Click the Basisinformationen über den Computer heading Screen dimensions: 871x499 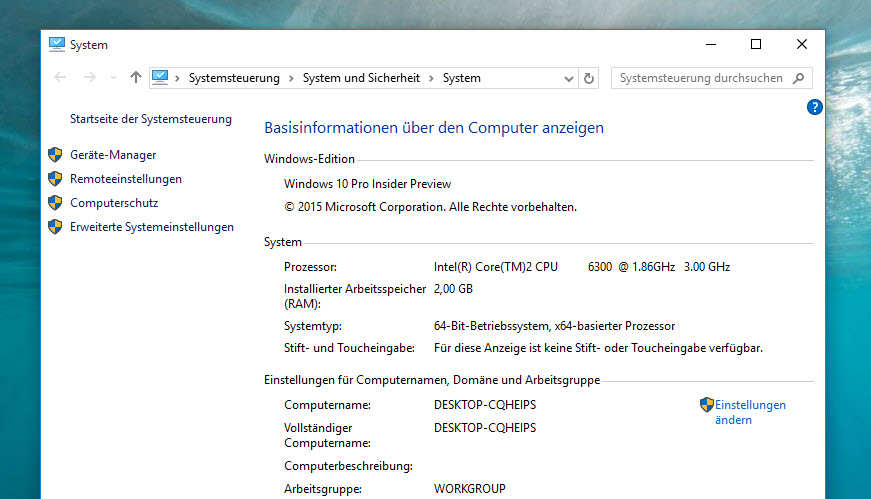434,128
